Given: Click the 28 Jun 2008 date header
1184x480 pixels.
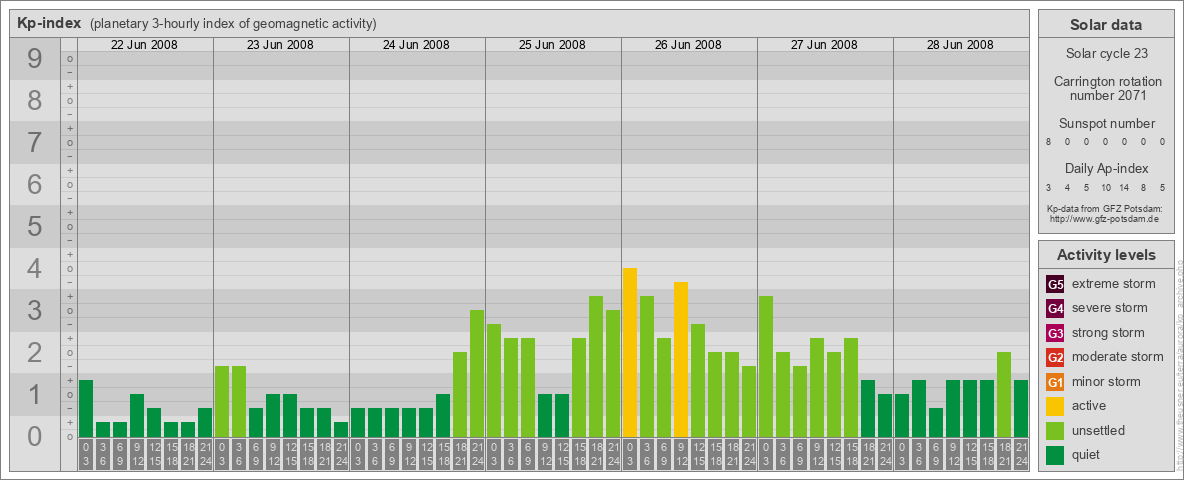Looking at the screenshot, I should tap(960, 45).
